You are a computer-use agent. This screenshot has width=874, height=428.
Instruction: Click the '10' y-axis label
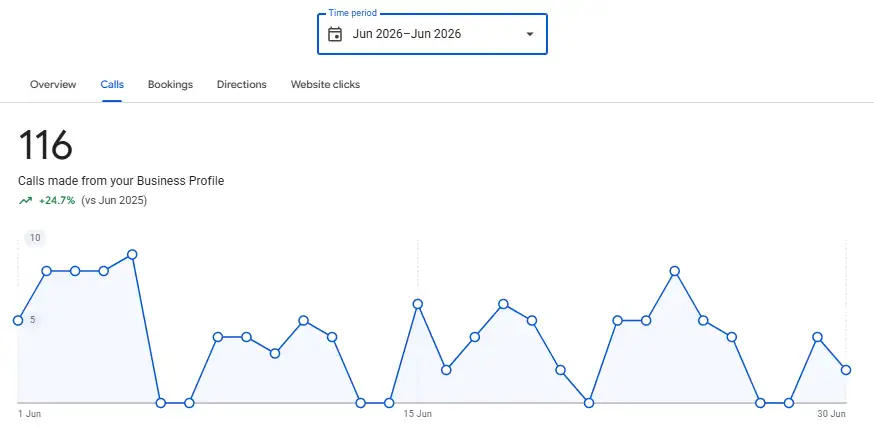click(35, 238)
